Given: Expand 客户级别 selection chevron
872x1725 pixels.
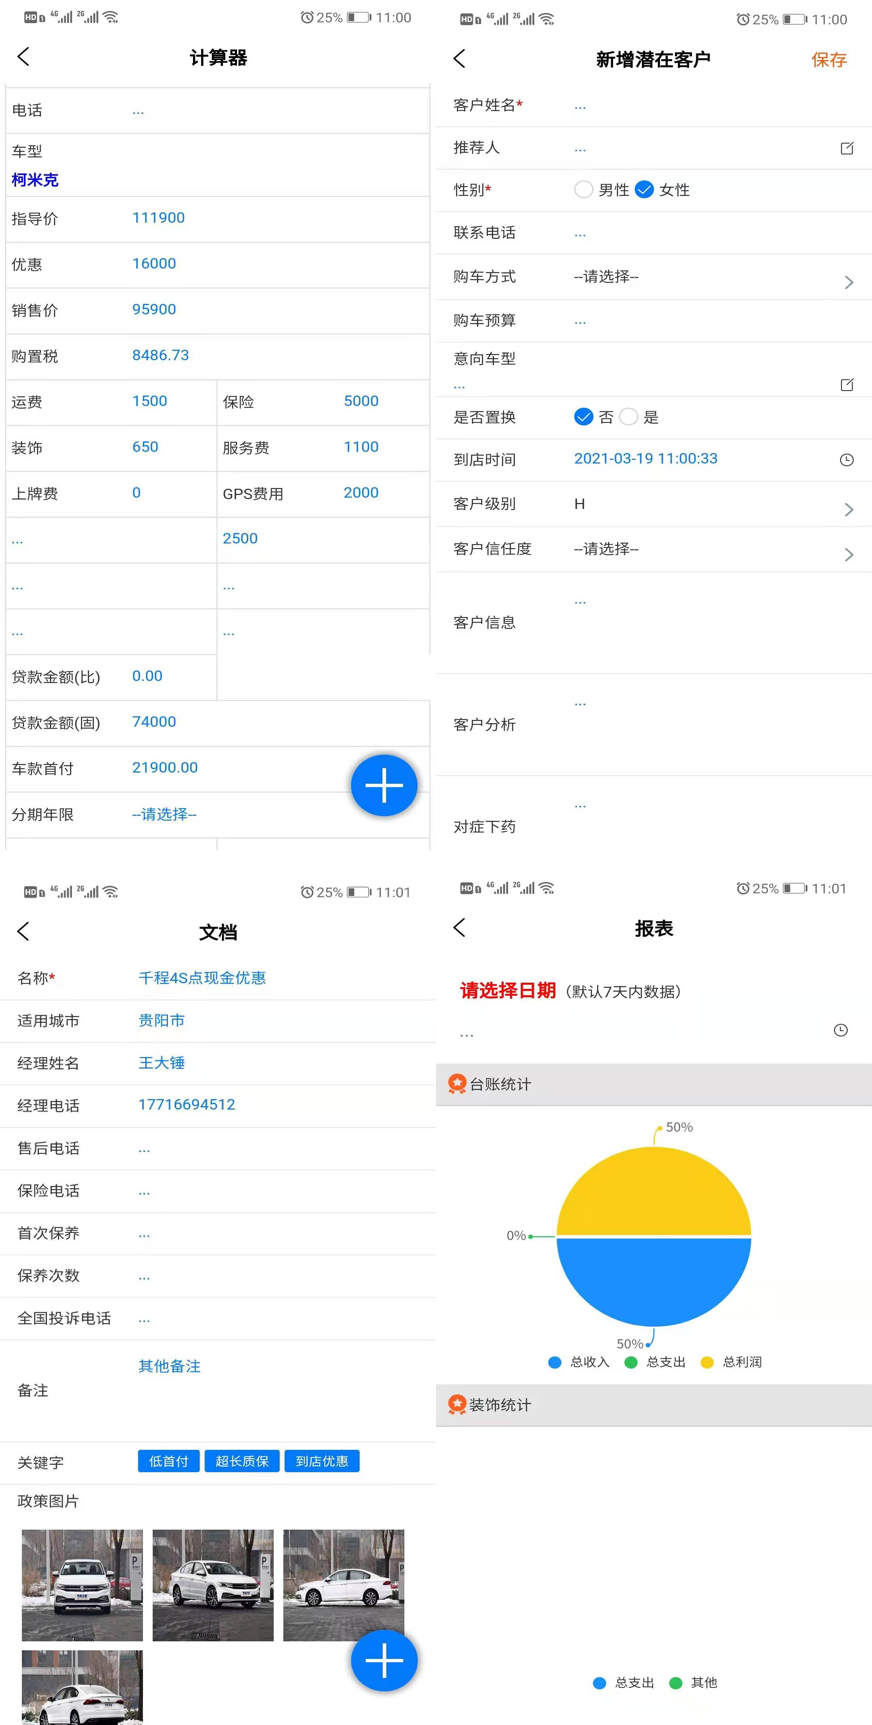Looking at the screenshot, I should tap(848, 509).
